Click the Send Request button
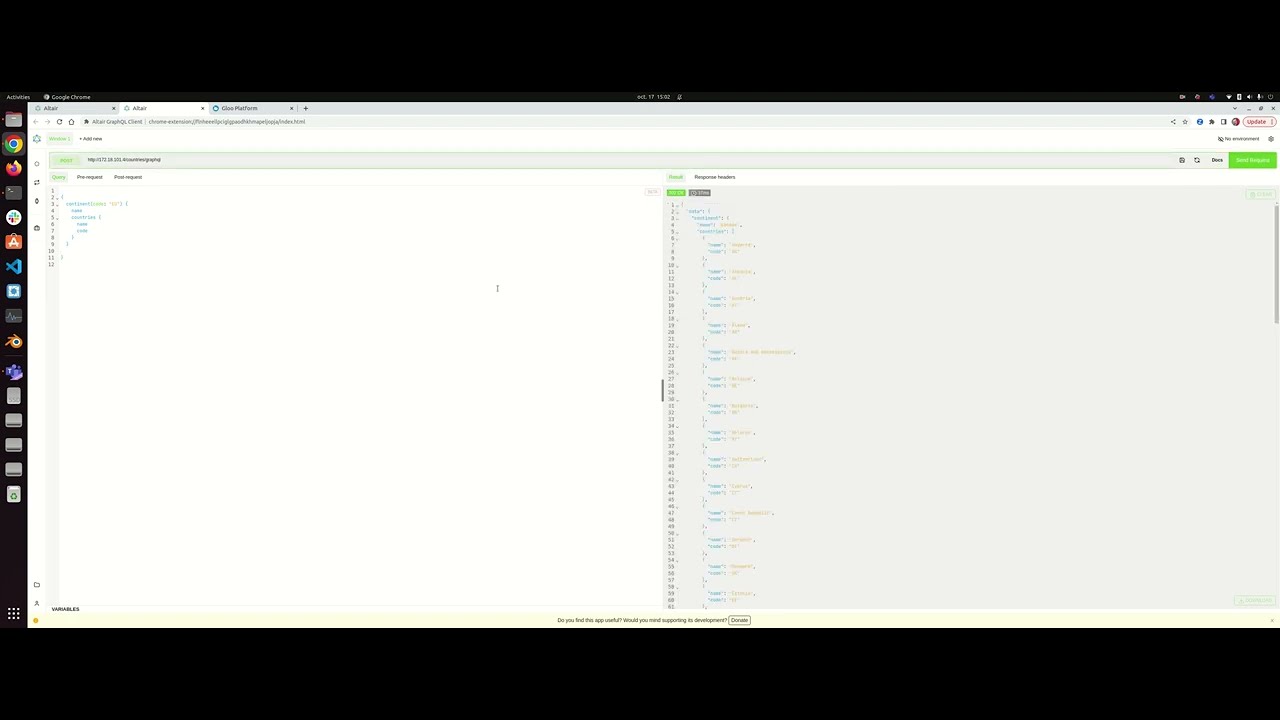The height and width of the screenshot is (720, 1280). (x=1252, y=160)
